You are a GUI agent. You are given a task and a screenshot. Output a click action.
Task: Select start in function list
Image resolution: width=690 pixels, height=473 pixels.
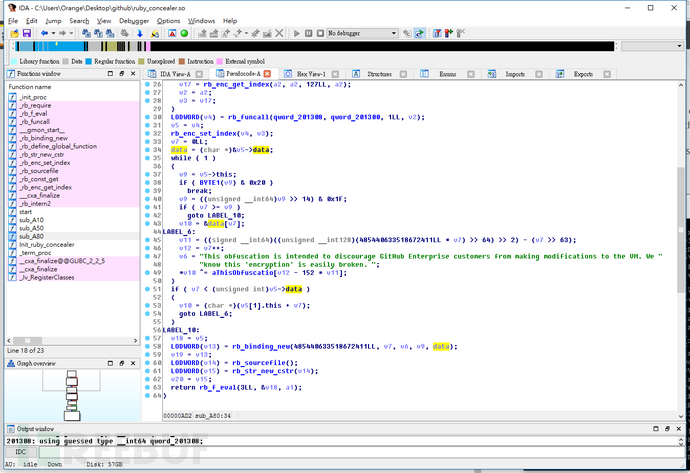pos(26,212)
